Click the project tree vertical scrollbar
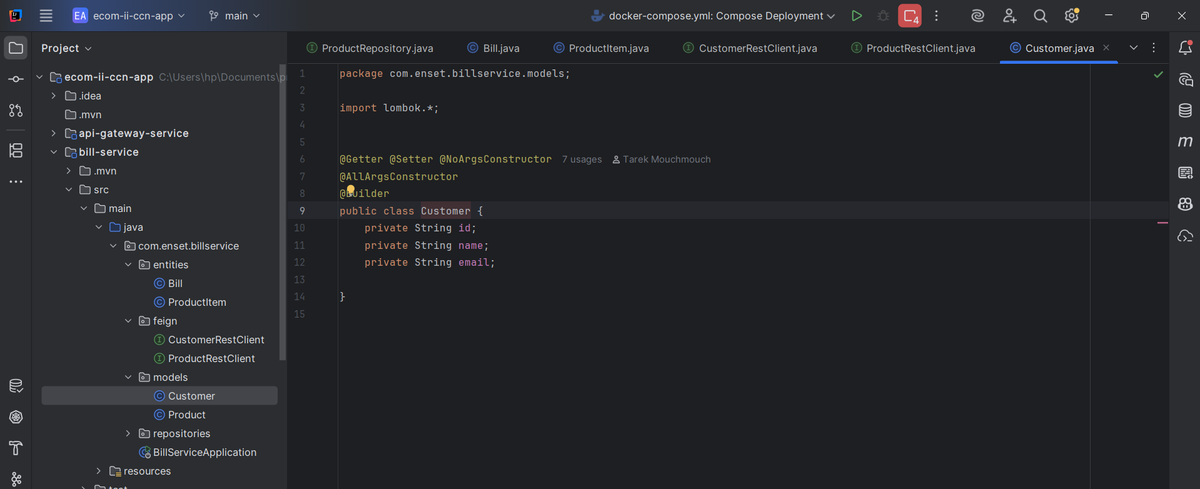The height and width of the screenshot is (489, 1200). (283, 213)
